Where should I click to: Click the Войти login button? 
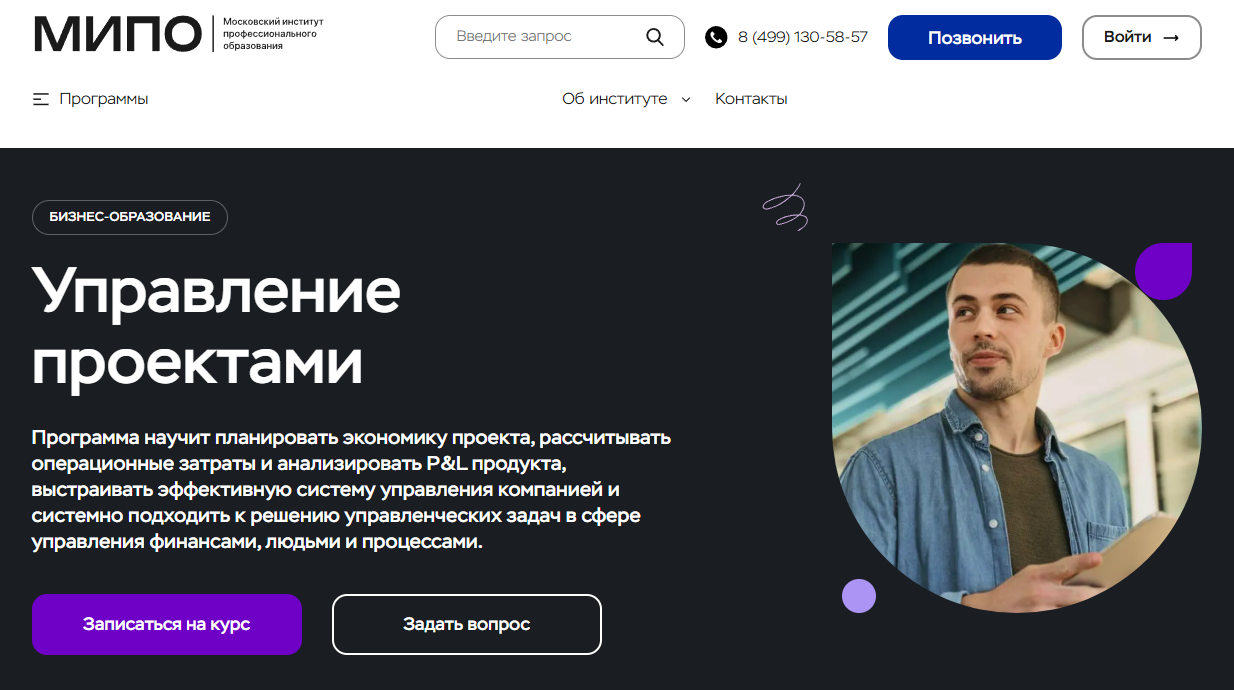pyautogui.click(x=1142, y=37)
